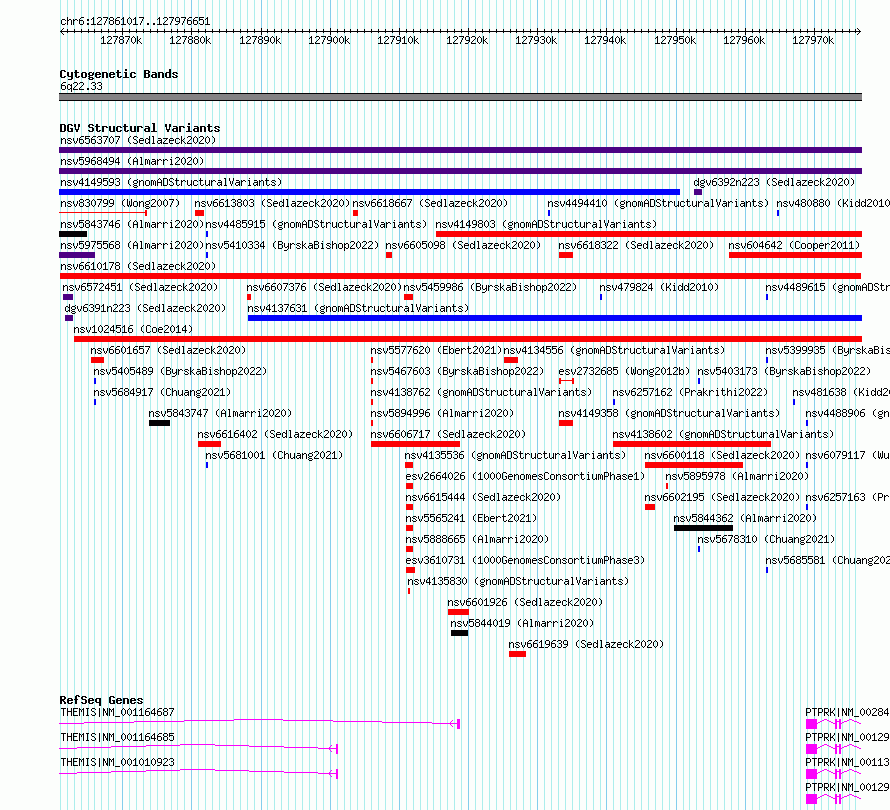Viewport: 890px width, 810px height.
Task: Click the red nsv4149803 variant bar
Action: click(649, 234)
